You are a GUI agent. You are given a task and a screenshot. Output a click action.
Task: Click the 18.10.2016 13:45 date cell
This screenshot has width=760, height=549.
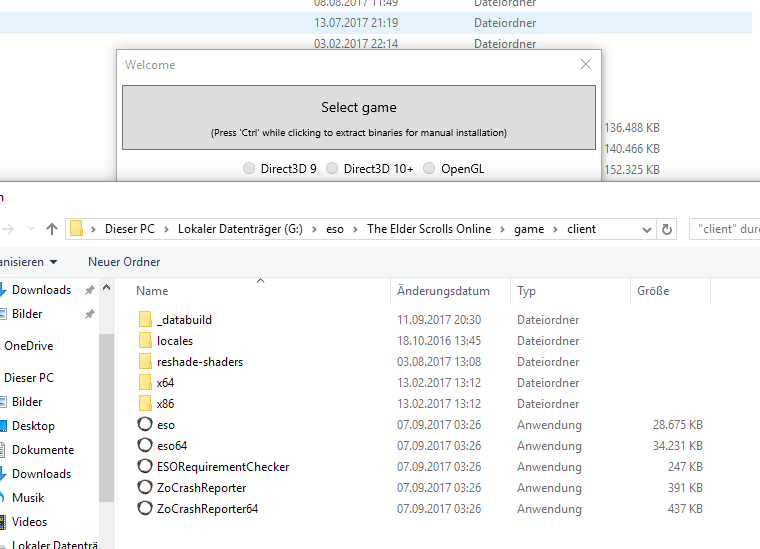point(439,341)
